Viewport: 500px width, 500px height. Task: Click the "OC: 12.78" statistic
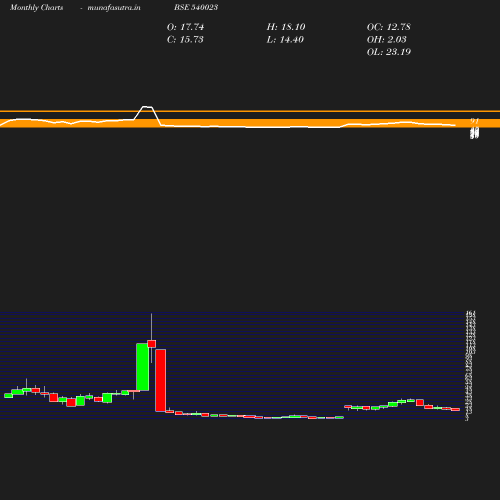(x=388, y=27)
